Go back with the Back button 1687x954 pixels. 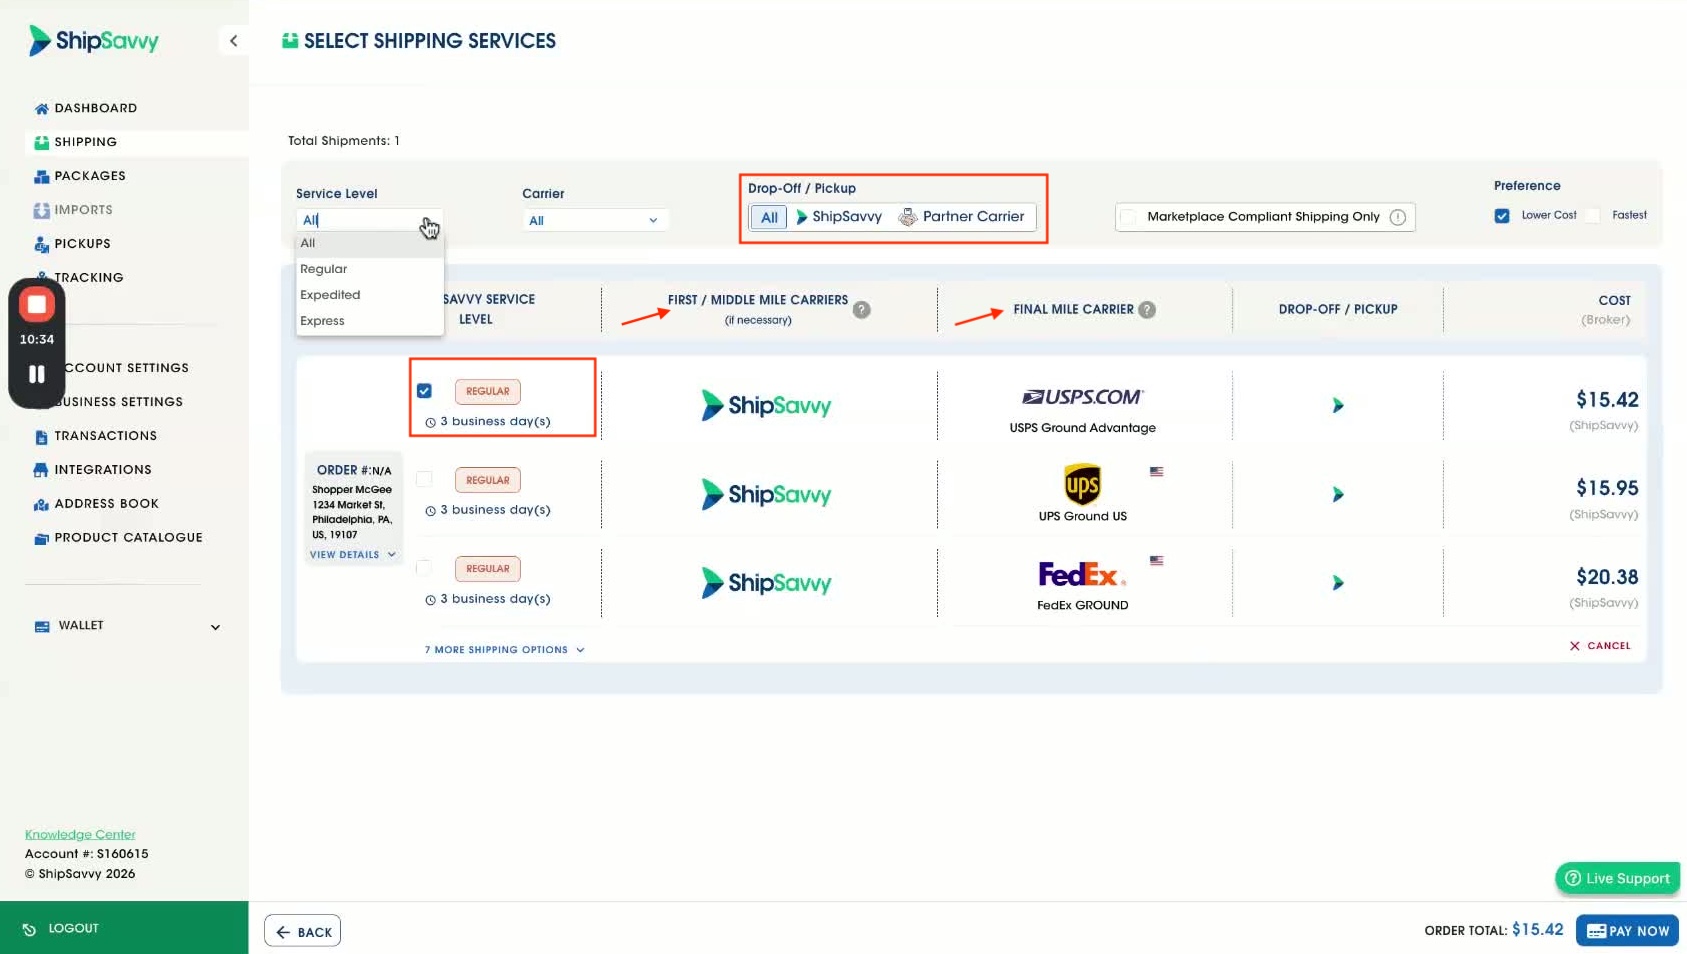(x=303, y=931)
